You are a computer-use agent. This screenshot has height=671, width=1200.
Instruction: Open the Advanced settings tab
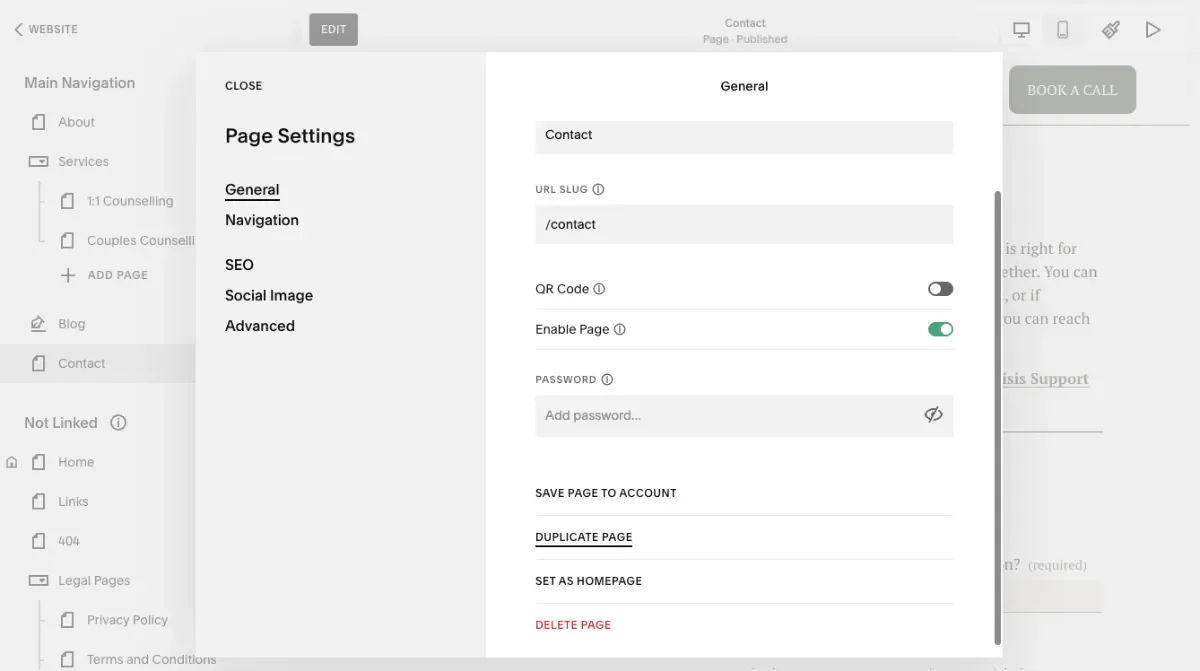260,326
